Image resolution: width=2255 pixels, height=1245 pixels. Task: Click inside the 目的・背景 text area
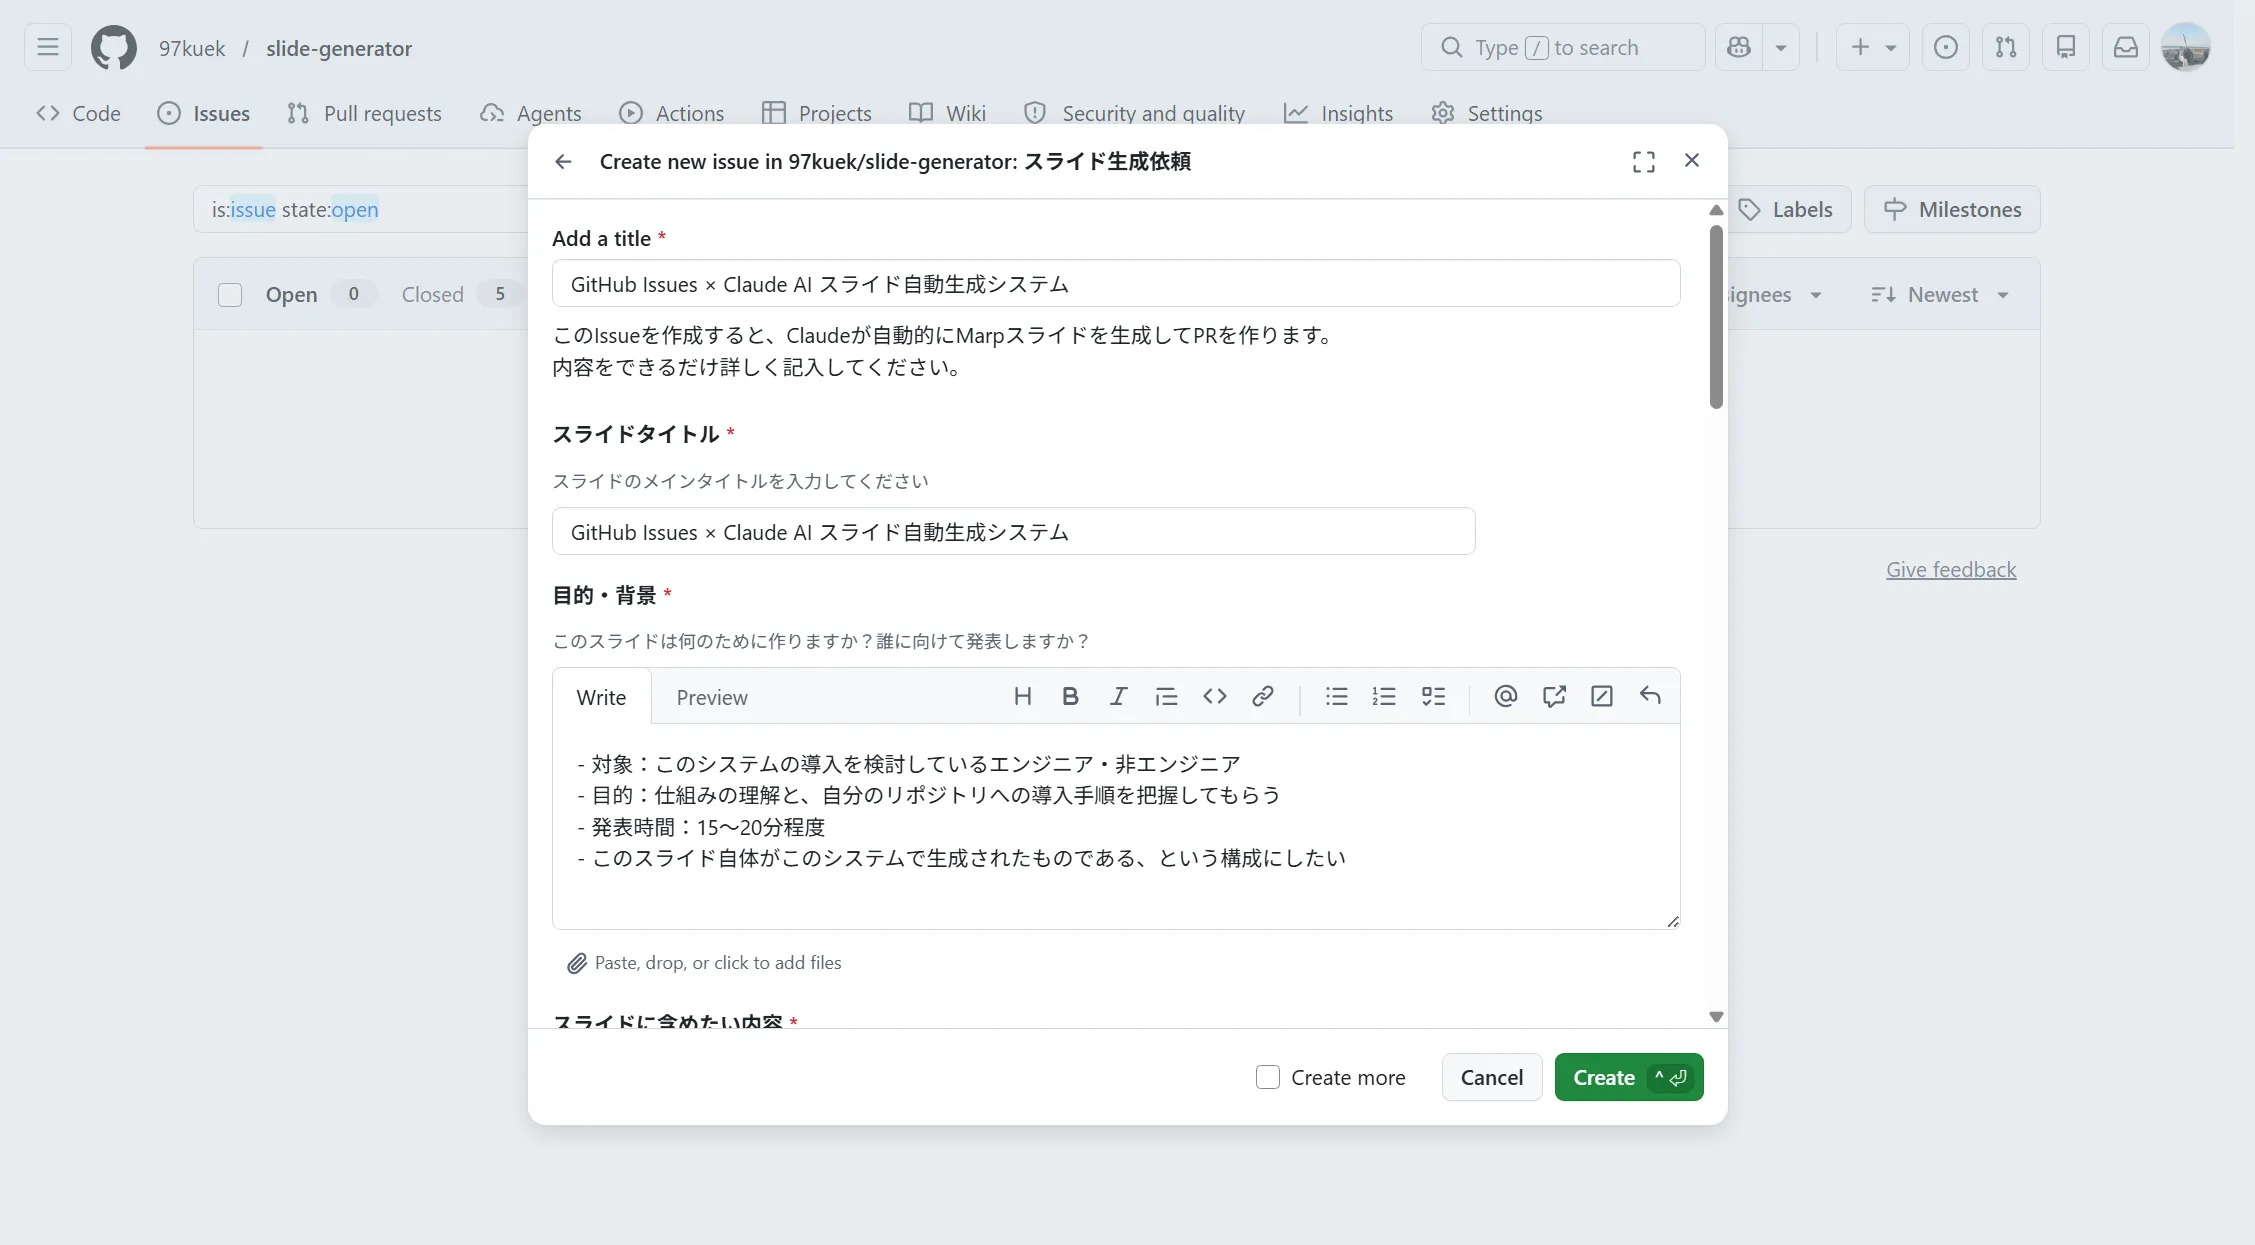coord(1116,826)
